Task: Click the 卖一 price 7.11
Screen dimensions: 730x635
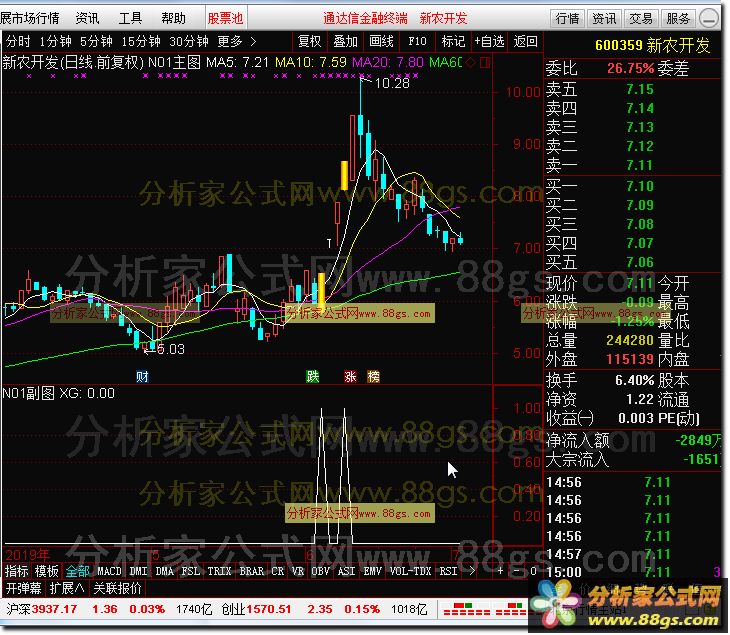Action: click(x=640, y=165)
